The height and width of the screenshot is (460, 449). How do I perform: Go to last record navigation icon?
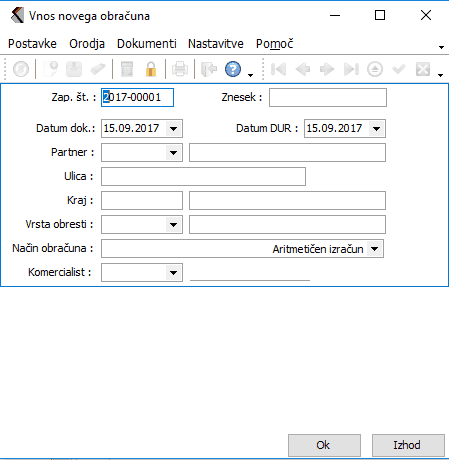pyautogui.click(x=351, y=69)
